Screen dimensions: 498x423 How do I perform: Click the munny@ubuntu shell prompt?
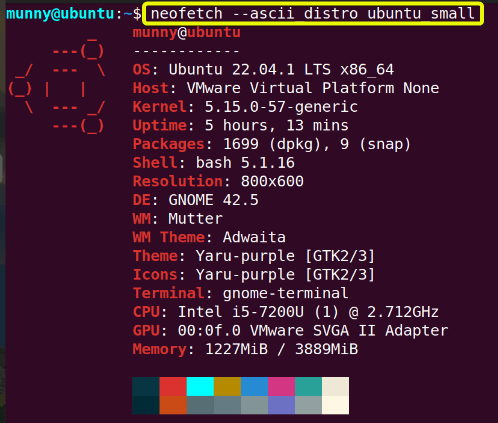click(74, 14)
